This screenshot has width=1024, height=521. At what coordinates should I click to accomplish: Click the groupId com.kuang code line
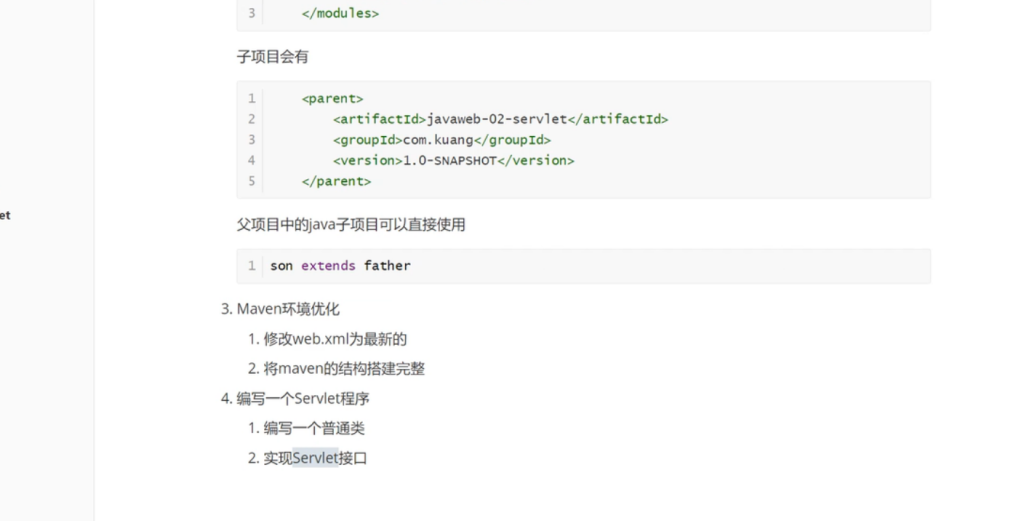coord(442,140)
